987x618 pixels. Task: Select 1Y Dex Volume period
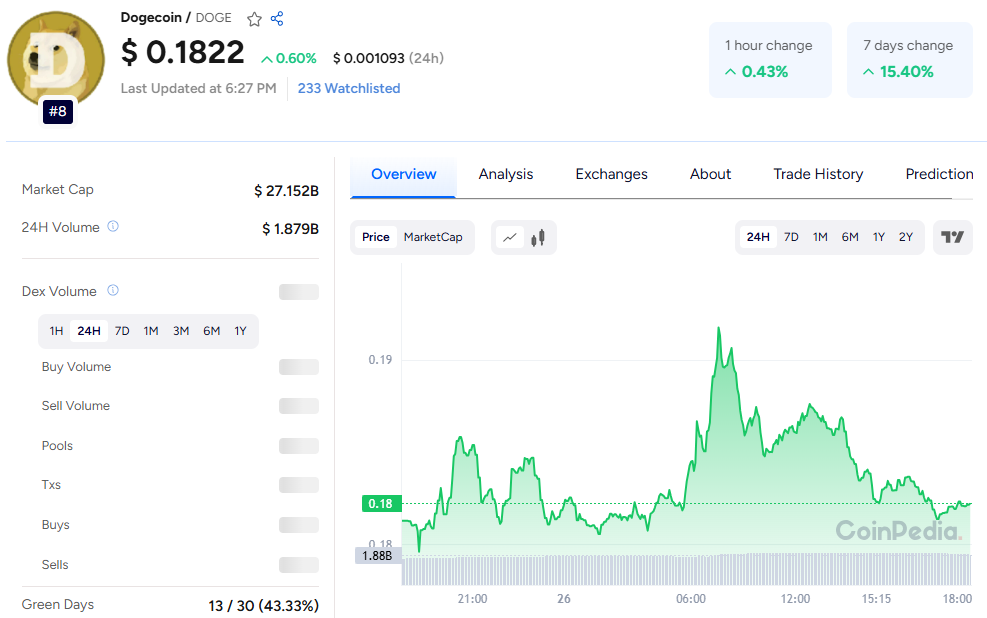point(240,331)
